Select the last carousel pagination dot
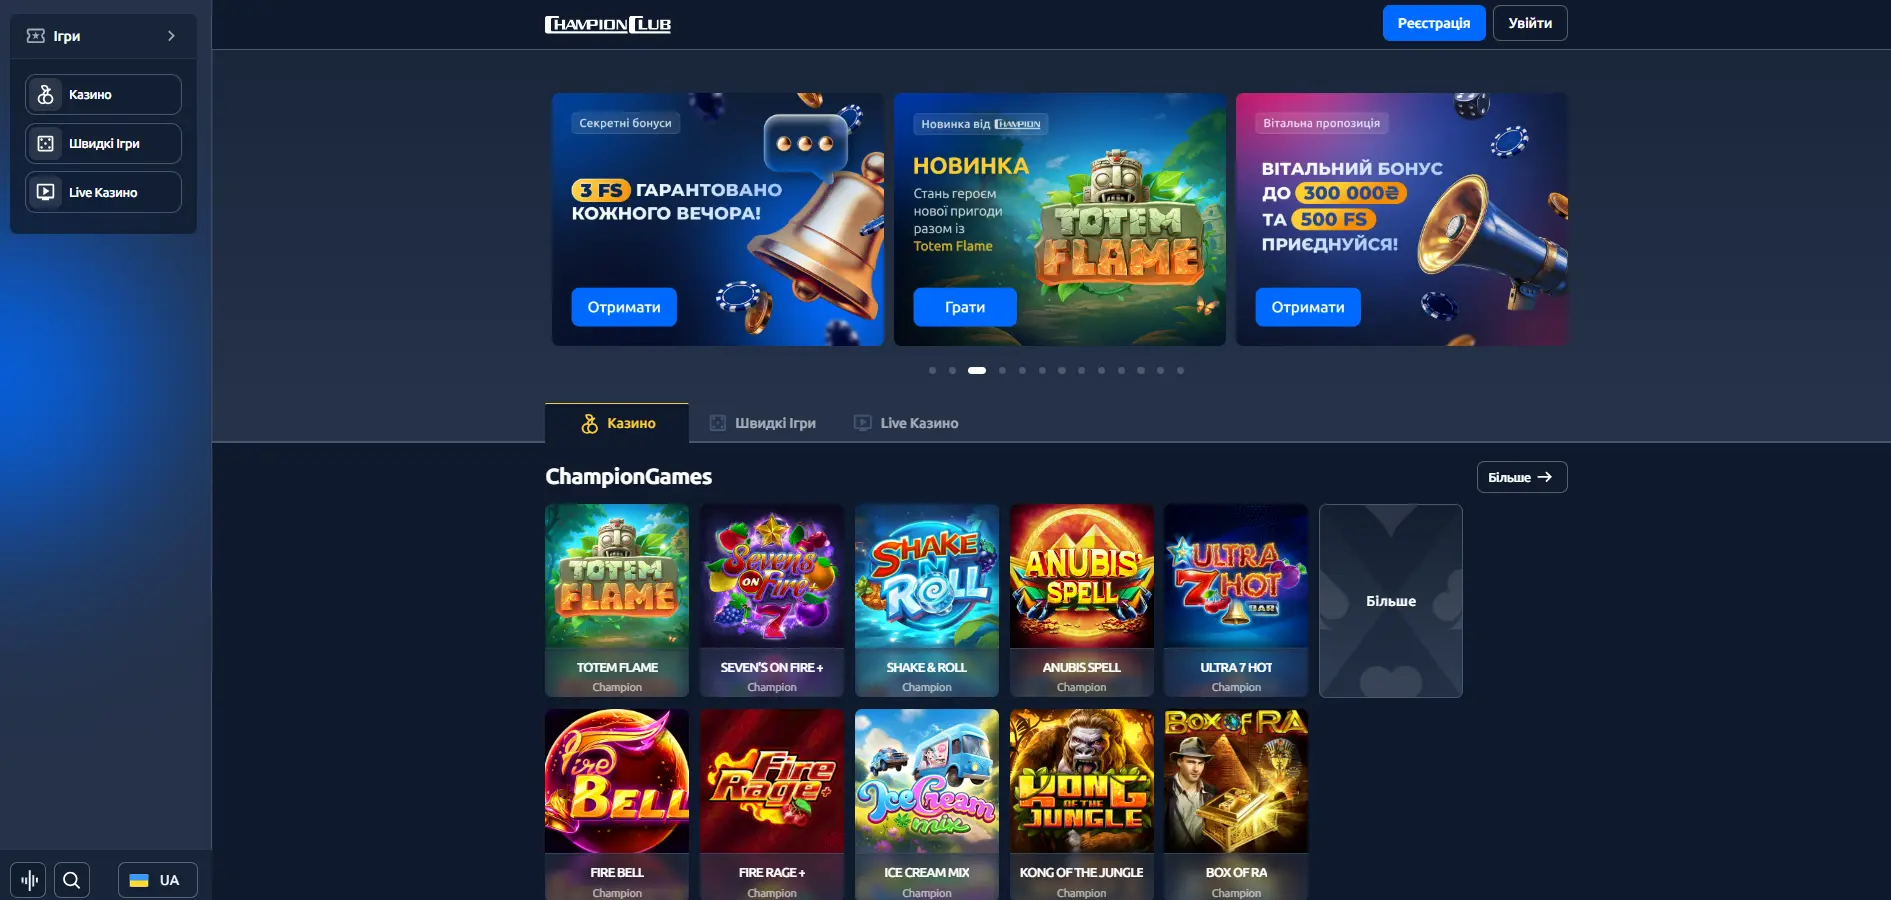The image size is (1891, 900). [x=1180, y=370]
